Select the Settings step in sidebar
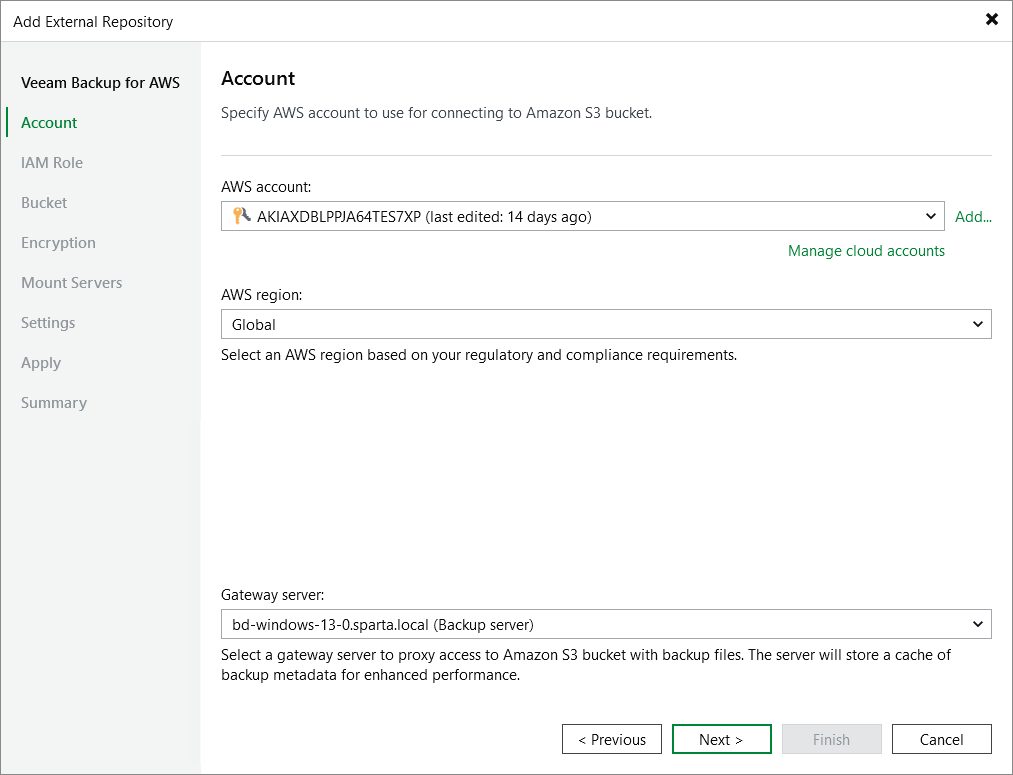This screenshot has width=1013, height=775. [48, 323]
